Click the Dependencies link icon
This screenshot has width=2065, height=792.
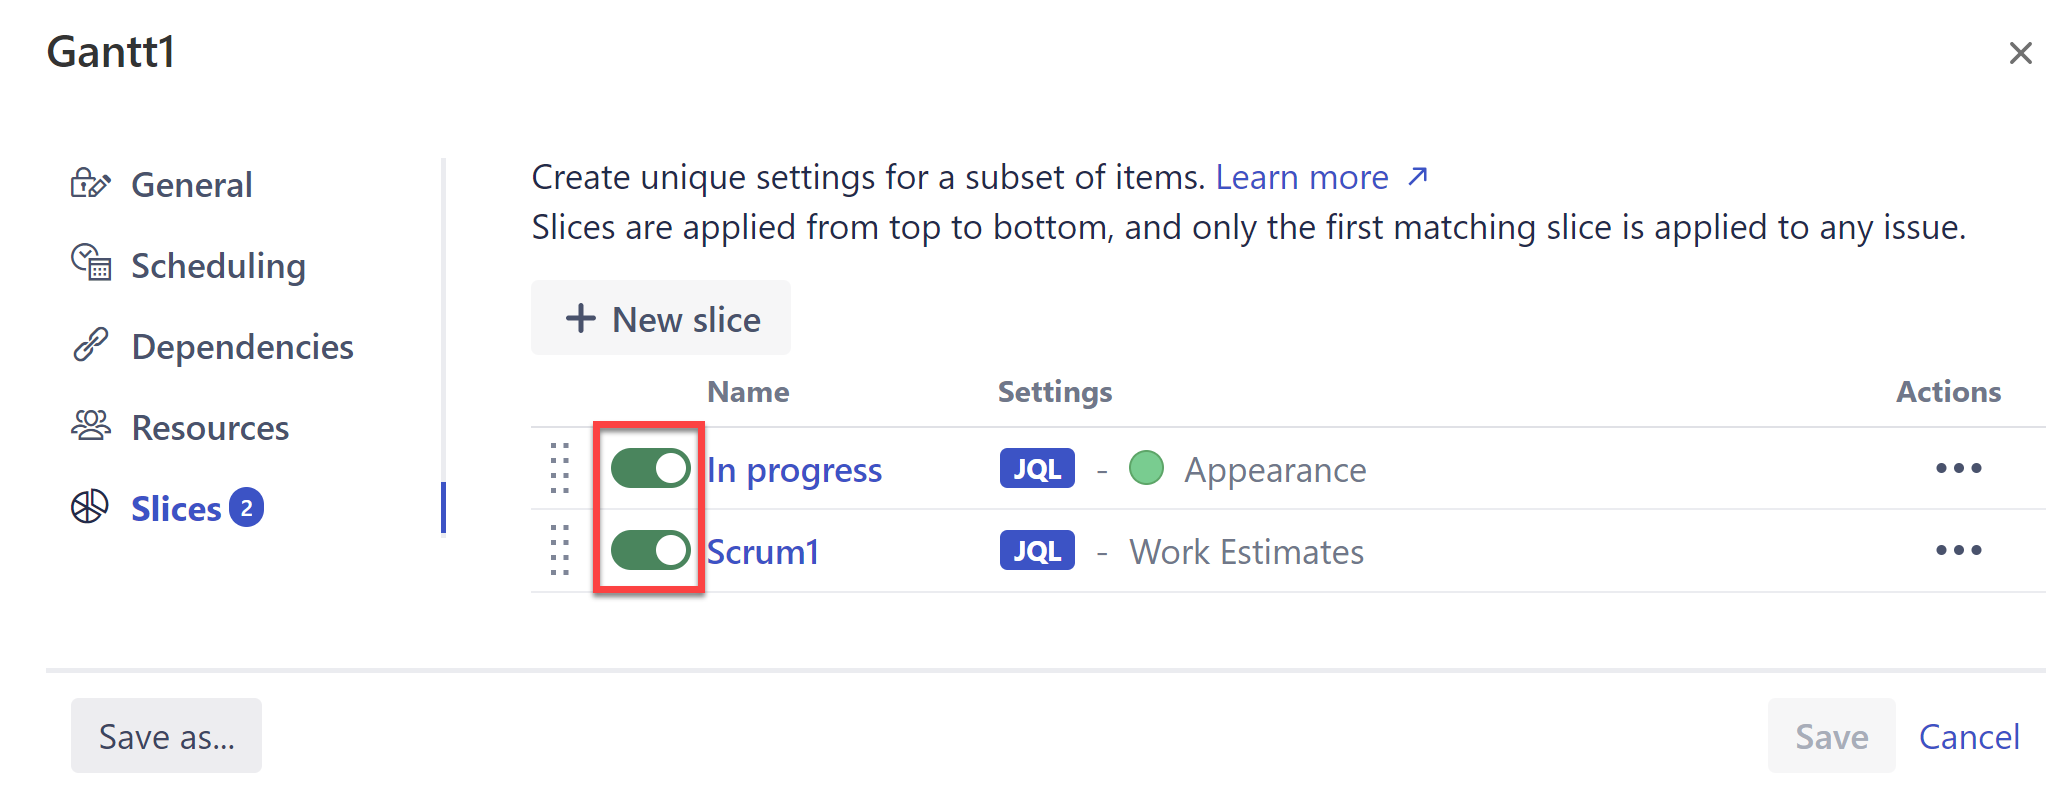90,345
